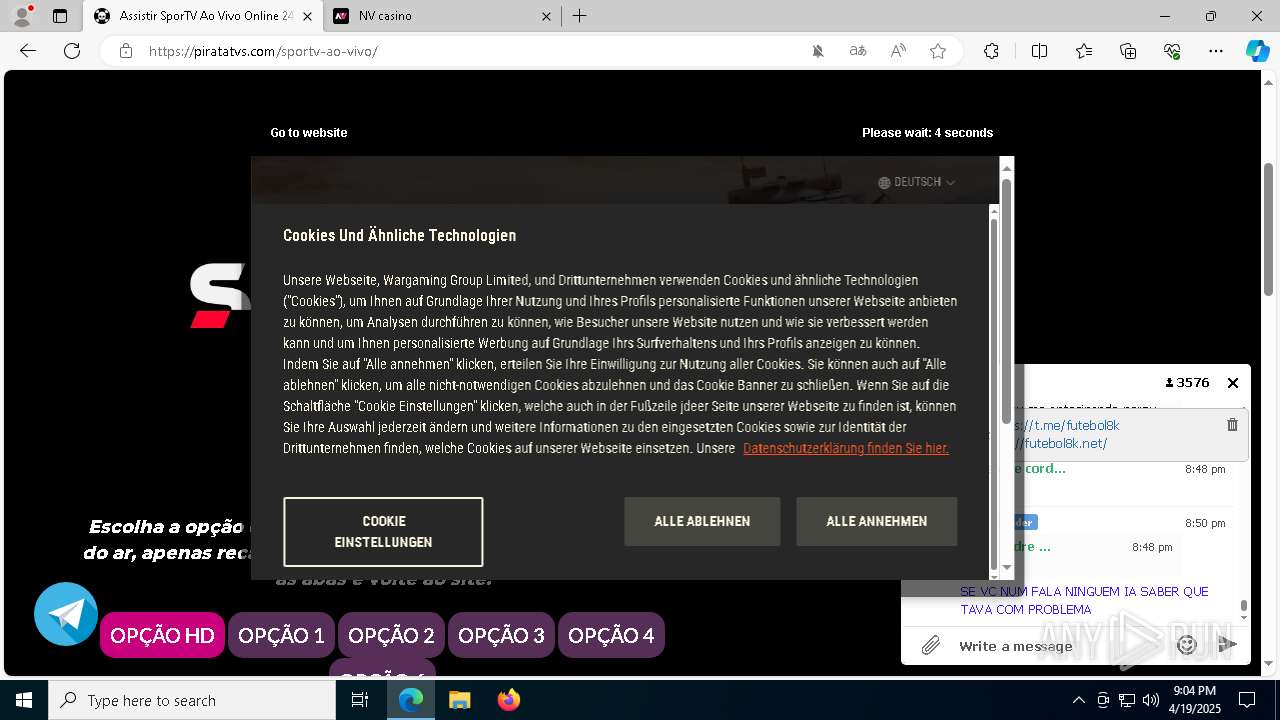Viewport: 1280px width, 720px height.
Task: Select the OPÇÃO 2 stream button
Action: point(391,635)
